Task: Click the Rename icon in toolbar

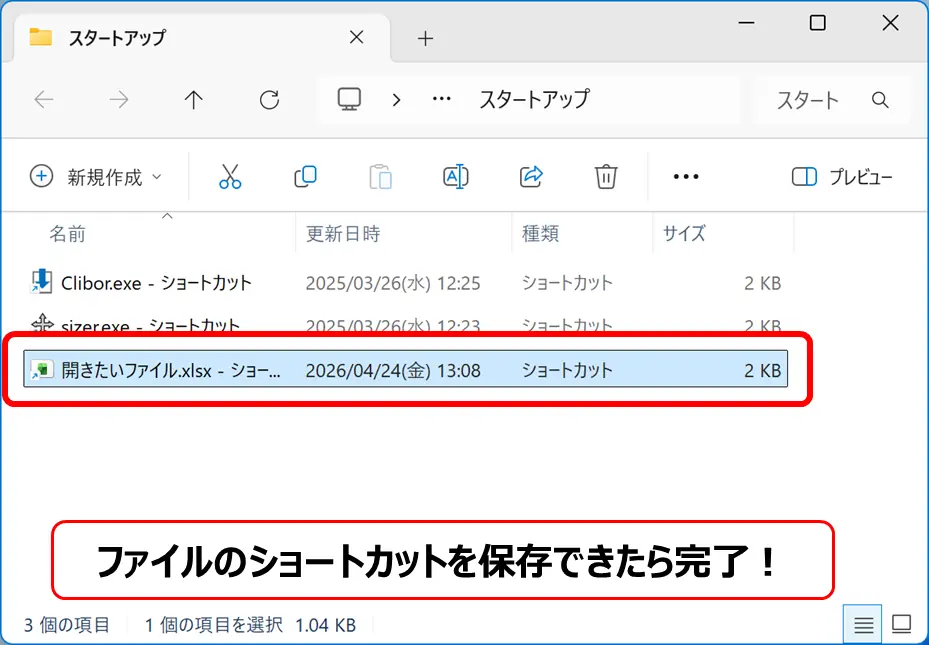Action: (455, 177)
